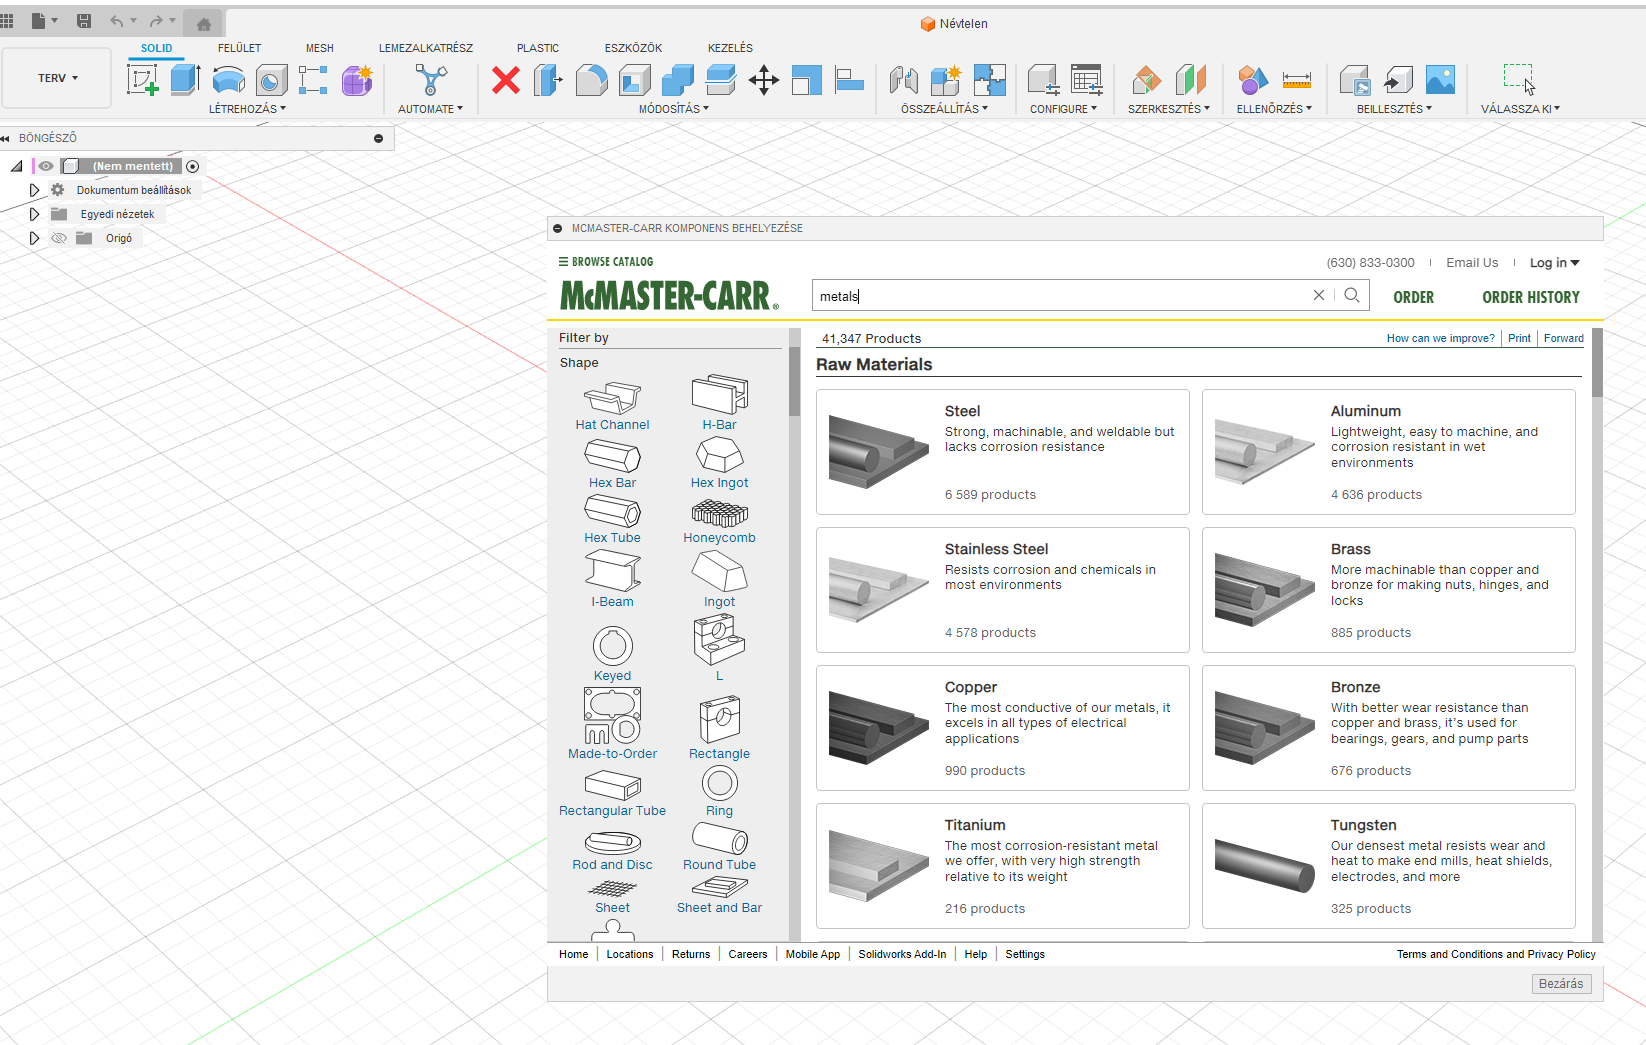This screenshot has height=1045, width=1646.
Task: Open the LÉTREHOZÁS dropdown menu
Action: 247,109
